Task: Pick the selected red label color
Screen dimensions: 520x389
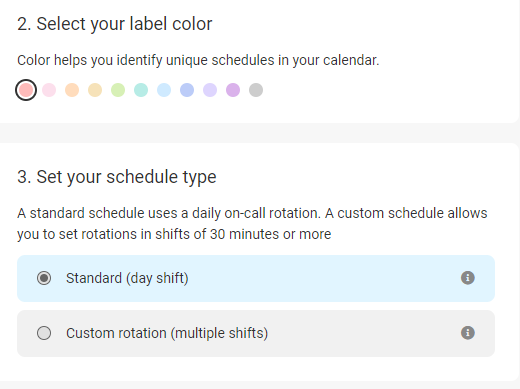Action: click(26, 90)
